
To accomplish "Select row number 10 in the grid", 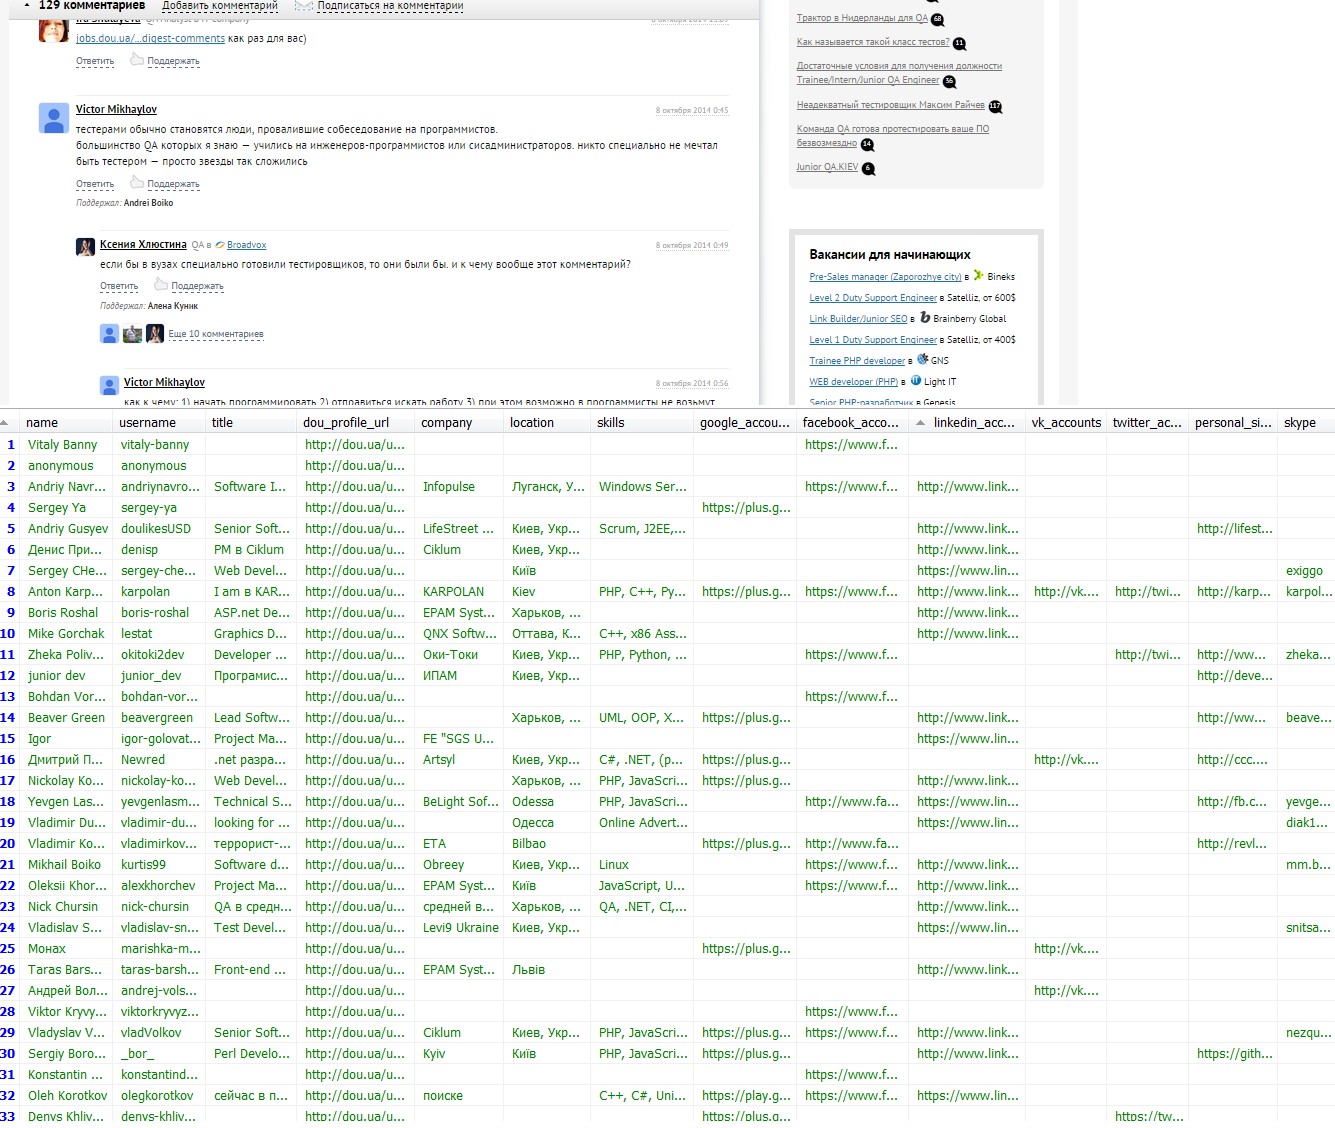I will tap(9, 634).
